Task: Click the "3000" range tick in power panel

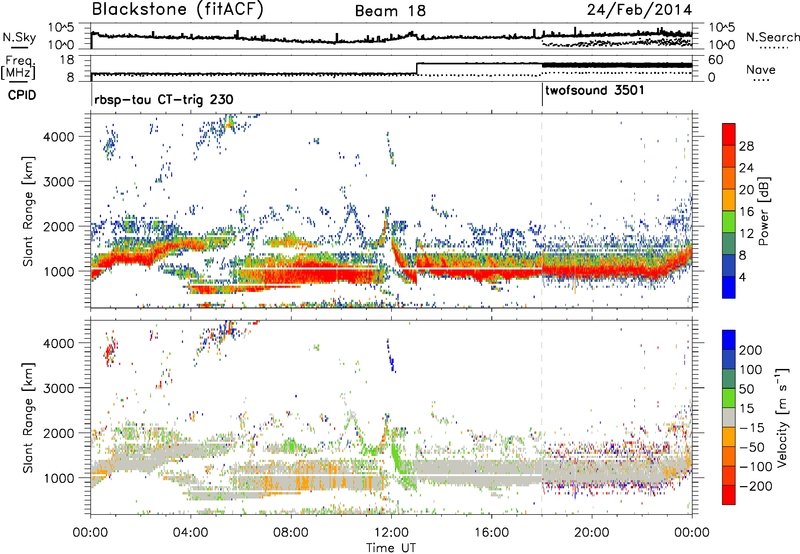Action: pos(59,181)
